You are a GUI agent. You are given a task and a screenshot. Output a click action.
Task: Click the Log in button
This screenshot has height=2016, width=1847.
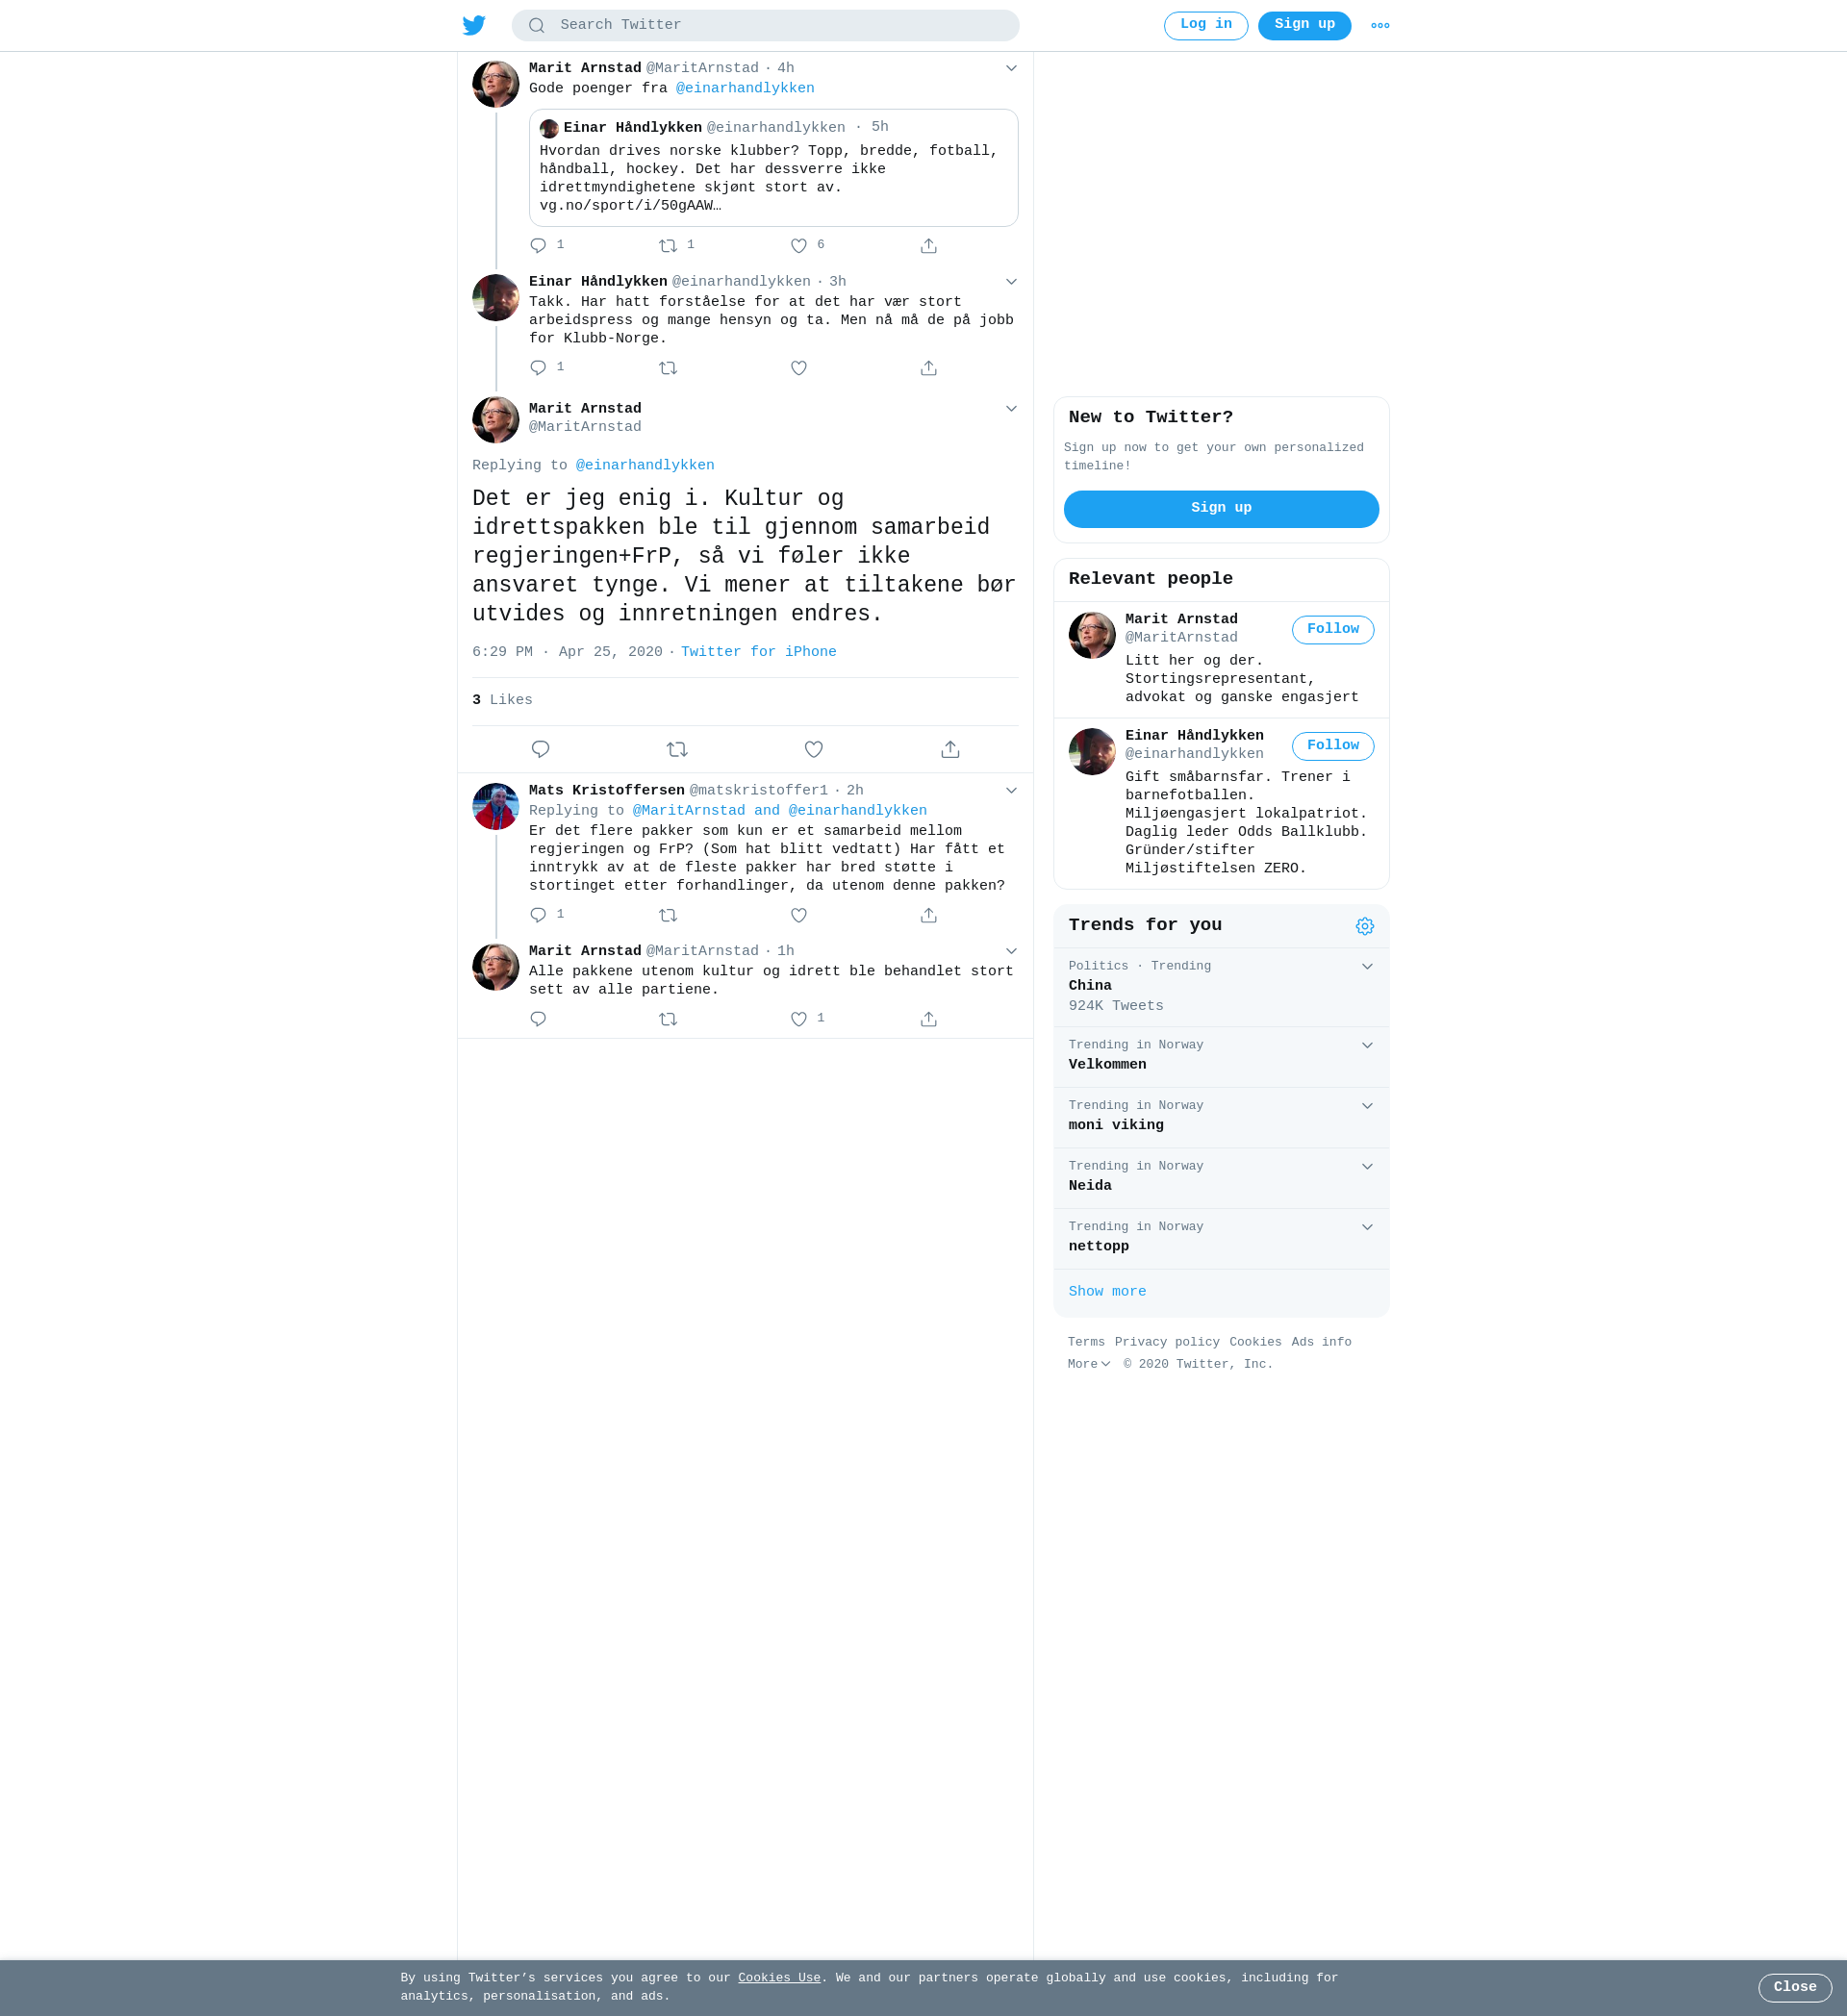pos(1205,25)
